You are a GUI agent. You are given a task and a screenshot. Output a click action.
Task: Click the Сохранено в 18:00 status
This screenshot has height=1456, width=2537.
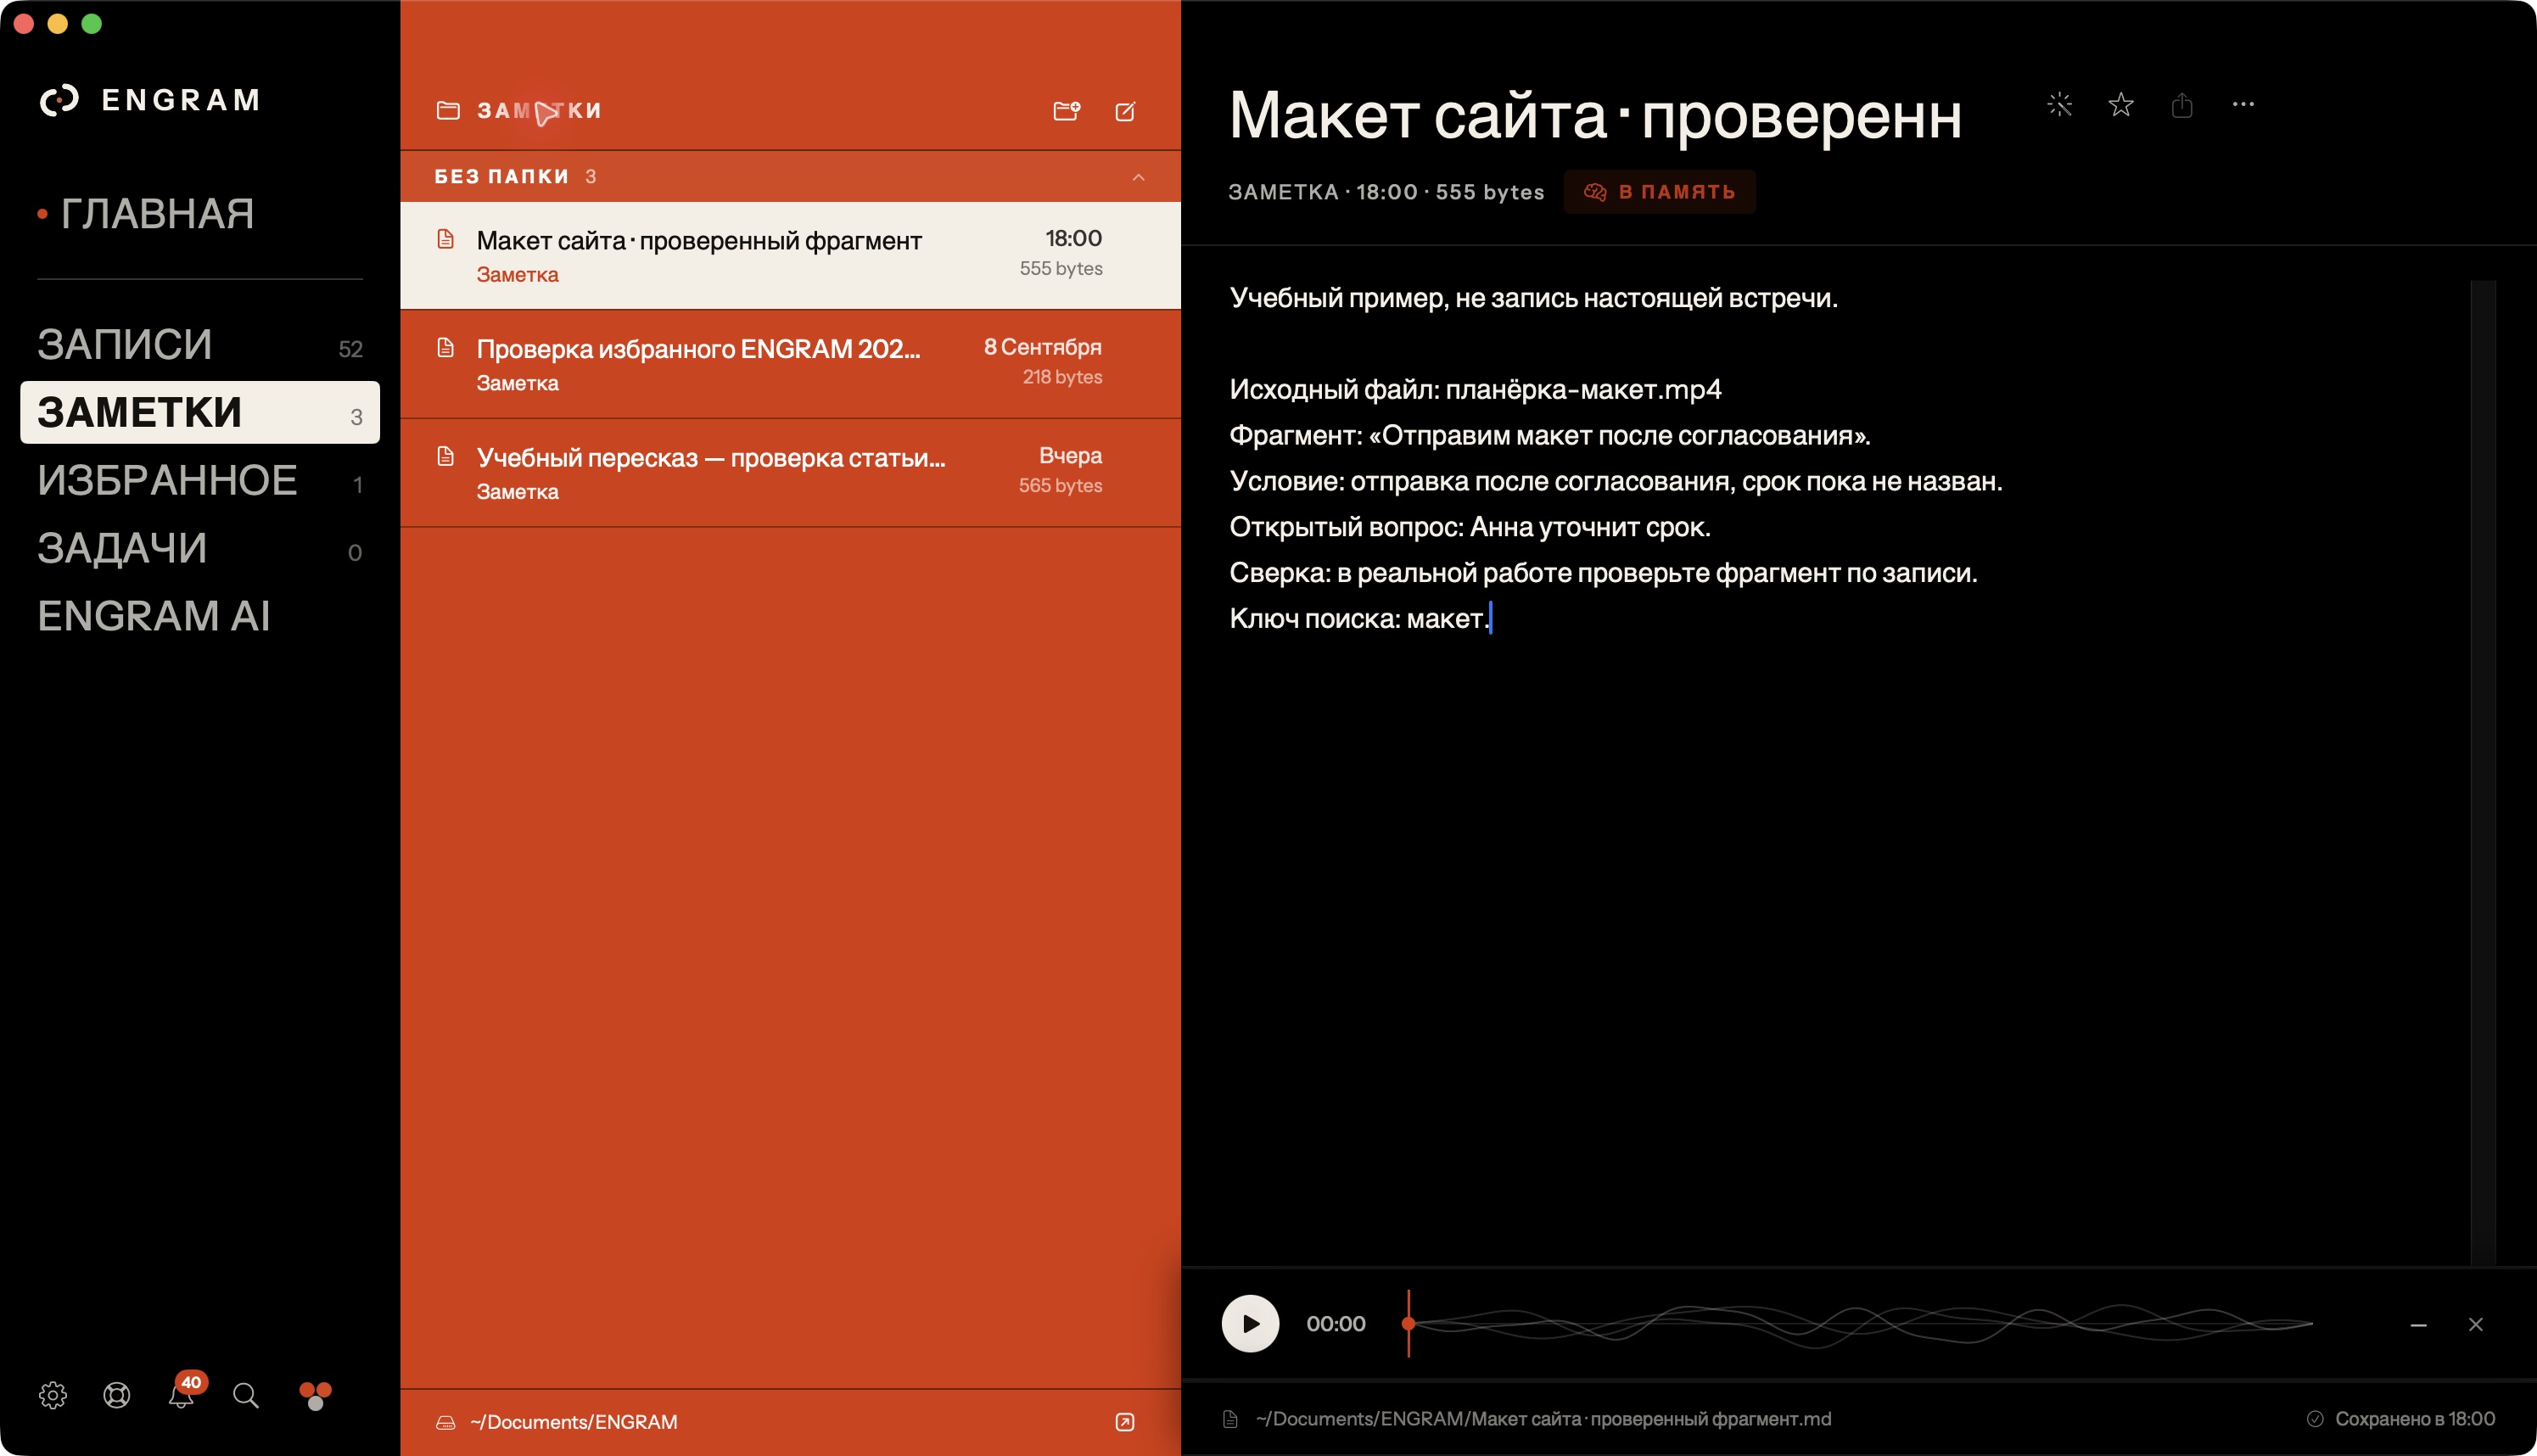click(2400, 1419)
